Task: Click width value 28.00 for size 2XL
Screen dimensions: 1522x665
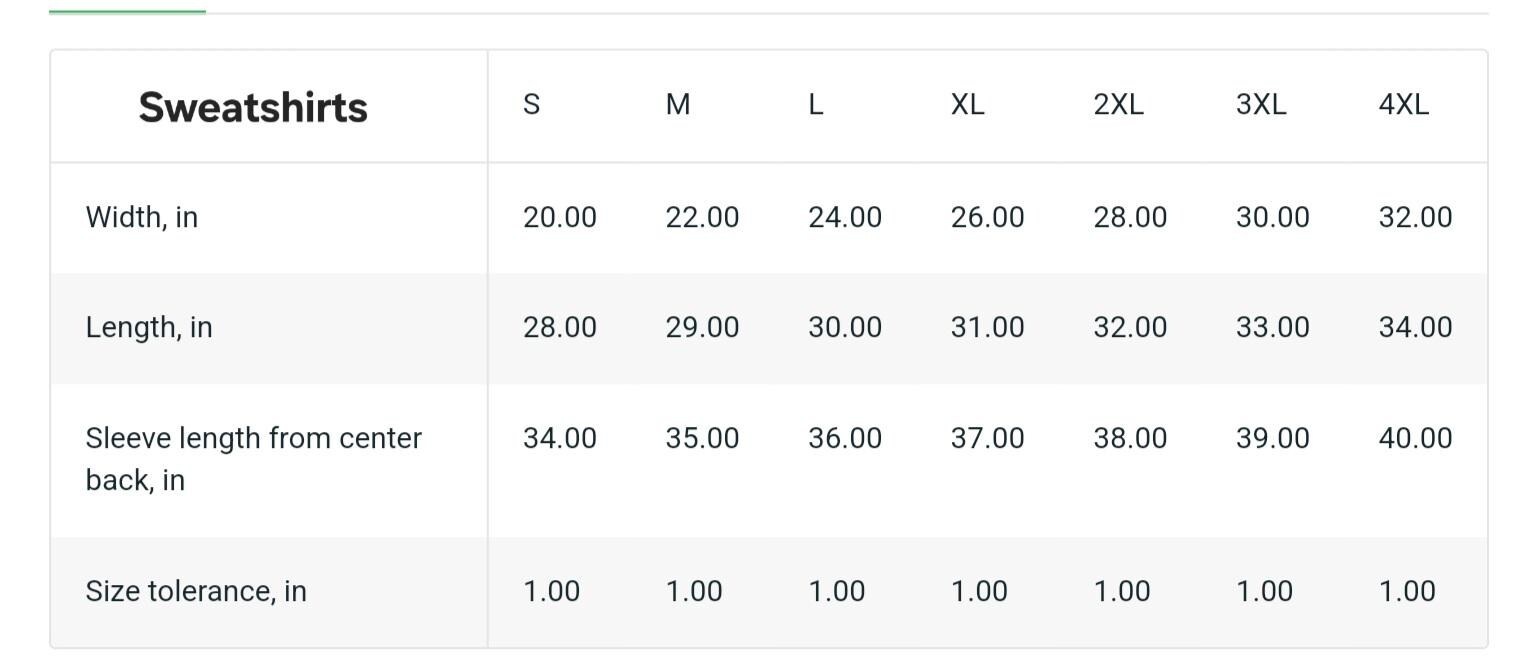Action: [x=1130, y=217]
